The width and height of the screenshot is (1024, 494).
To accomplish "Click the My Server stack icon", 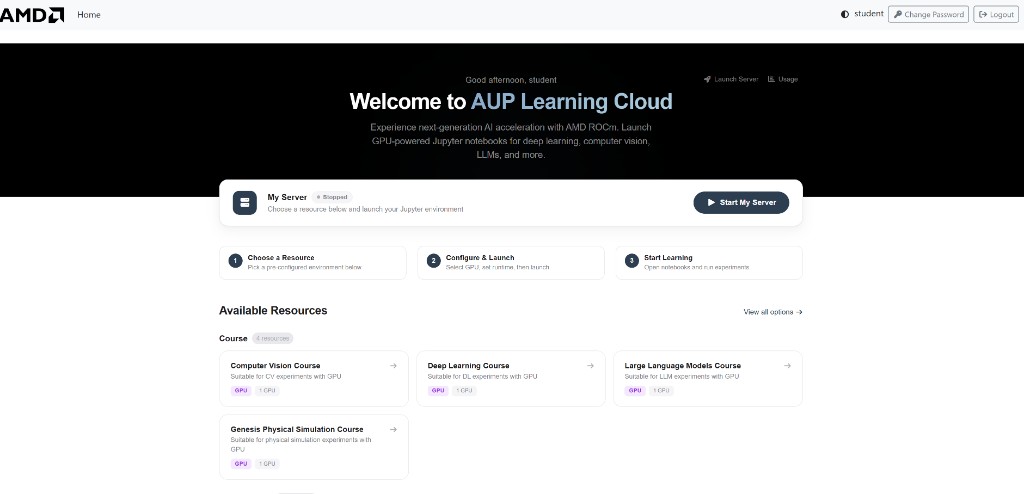I will point(245,203).
